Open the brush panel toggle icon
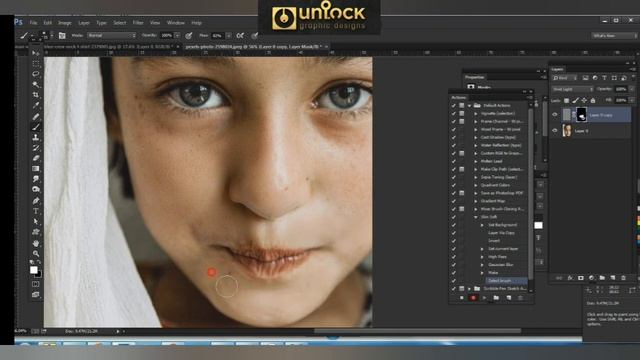Screen dimensions: 640x360 (x=62, y=36)
